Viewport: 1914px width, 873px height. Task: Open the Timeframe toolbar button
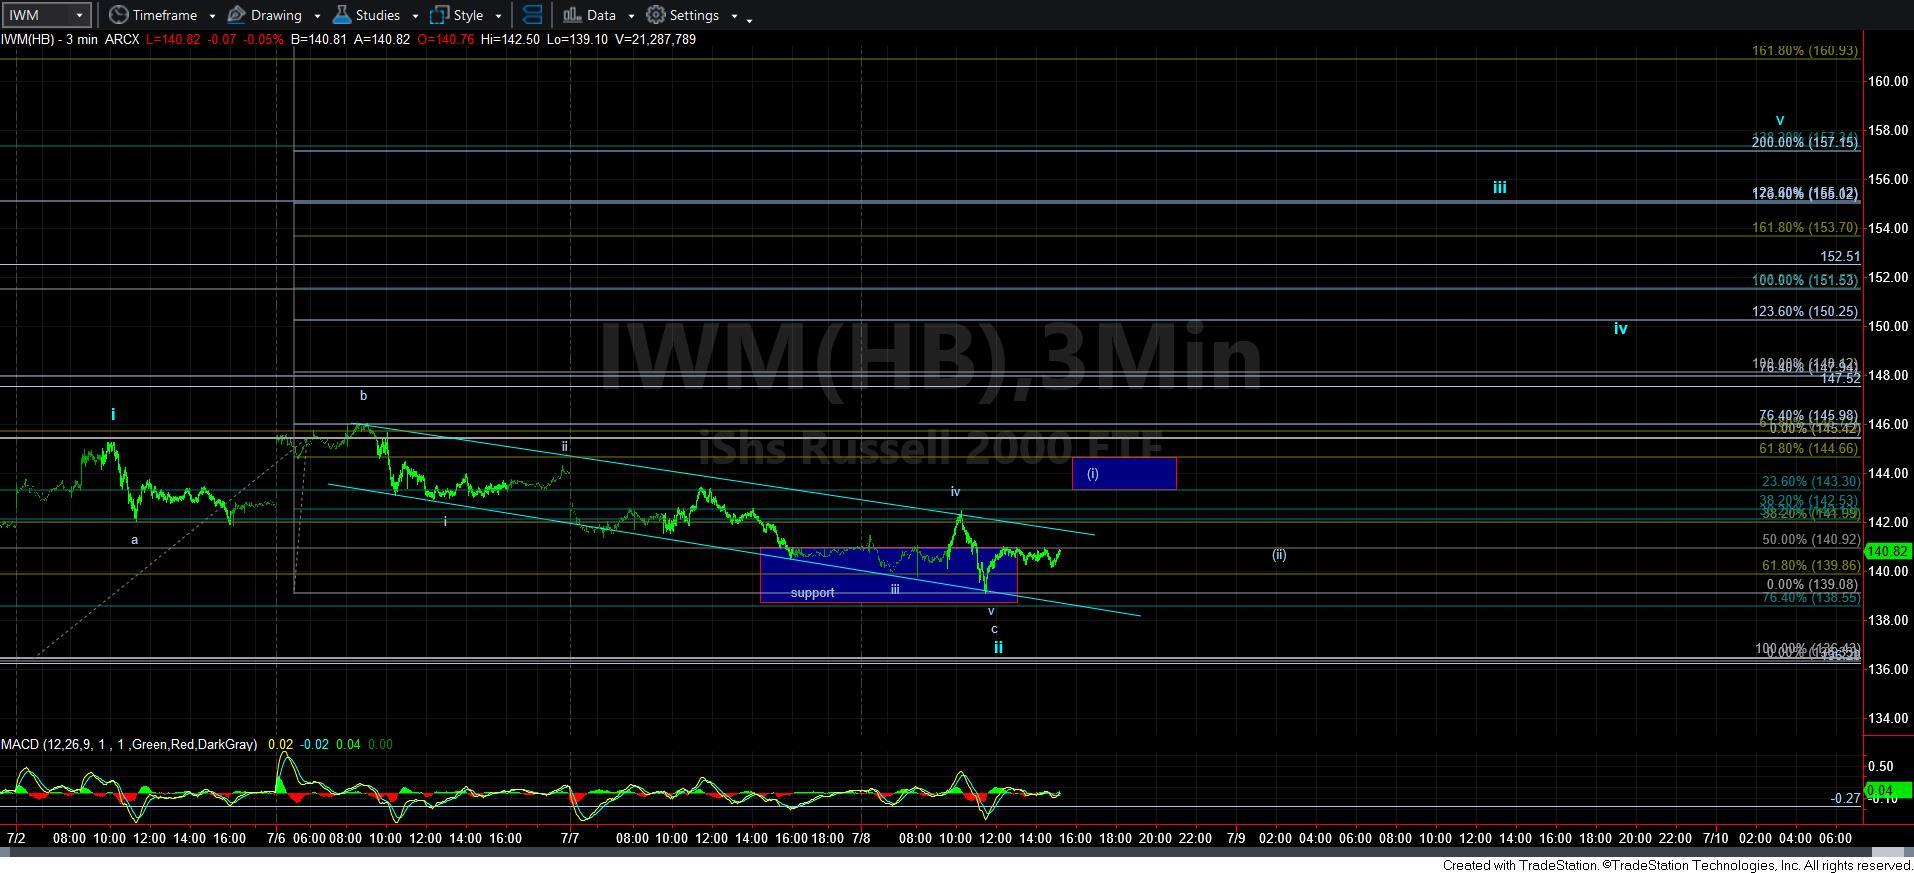152,15
